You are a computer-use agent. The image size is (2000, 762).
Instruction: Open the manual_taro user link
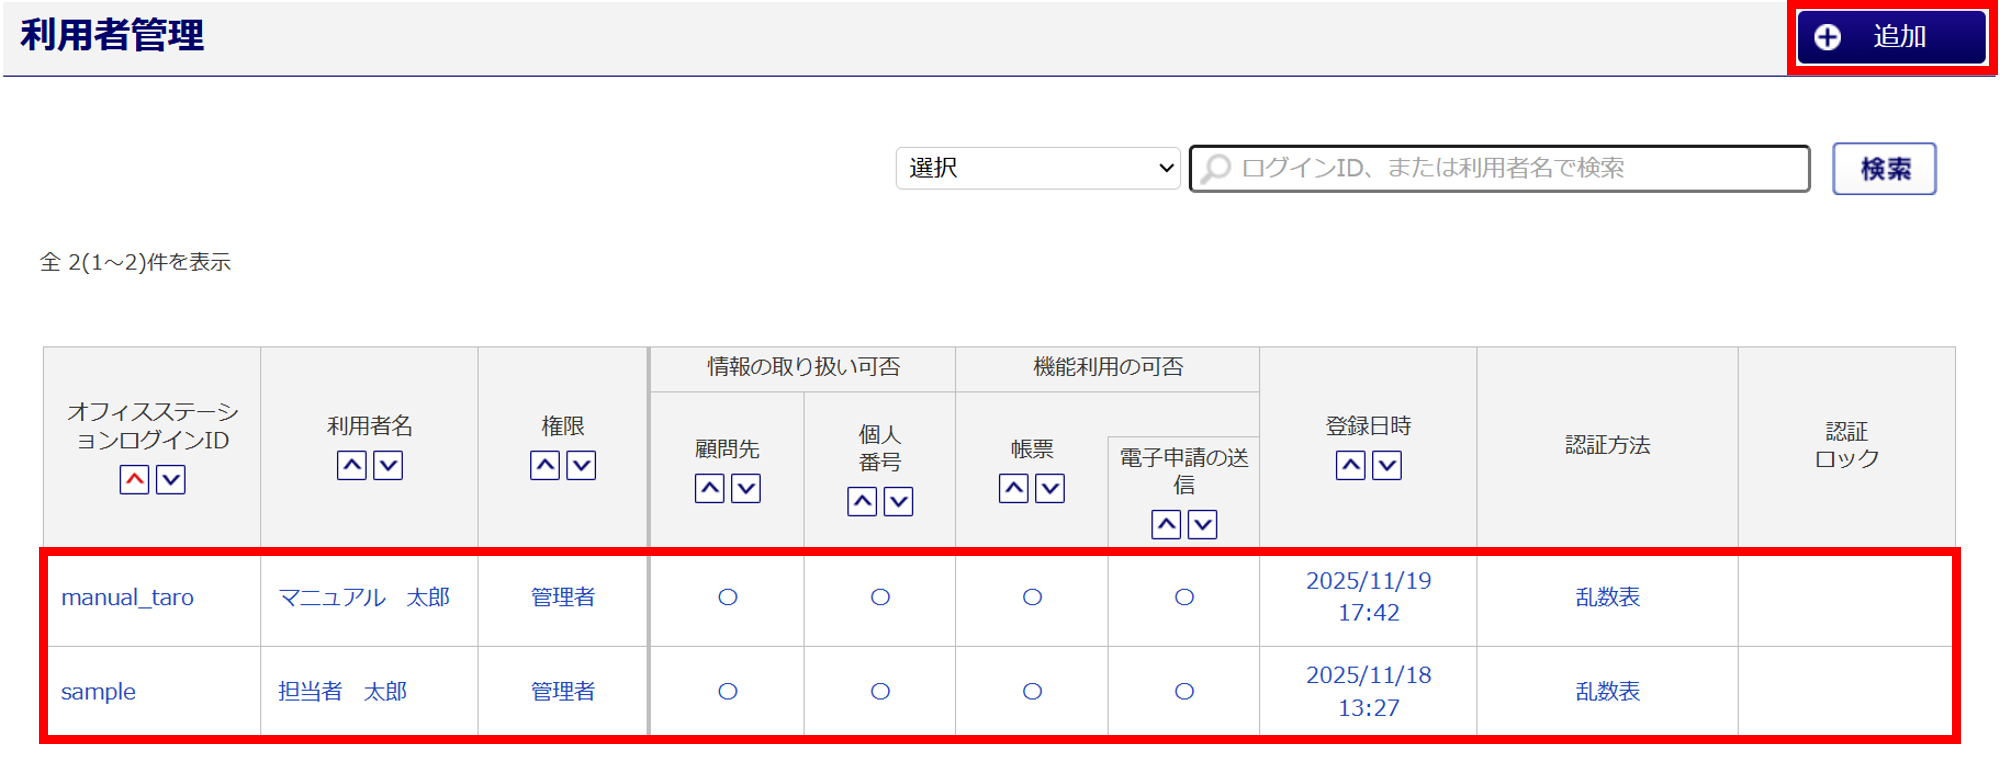[127, 597]
